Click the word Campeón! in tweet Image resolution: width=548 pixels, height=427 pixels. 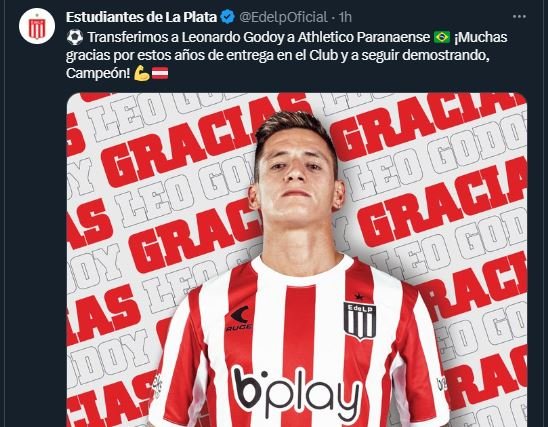pyautogui.click(x=98, y=73)
